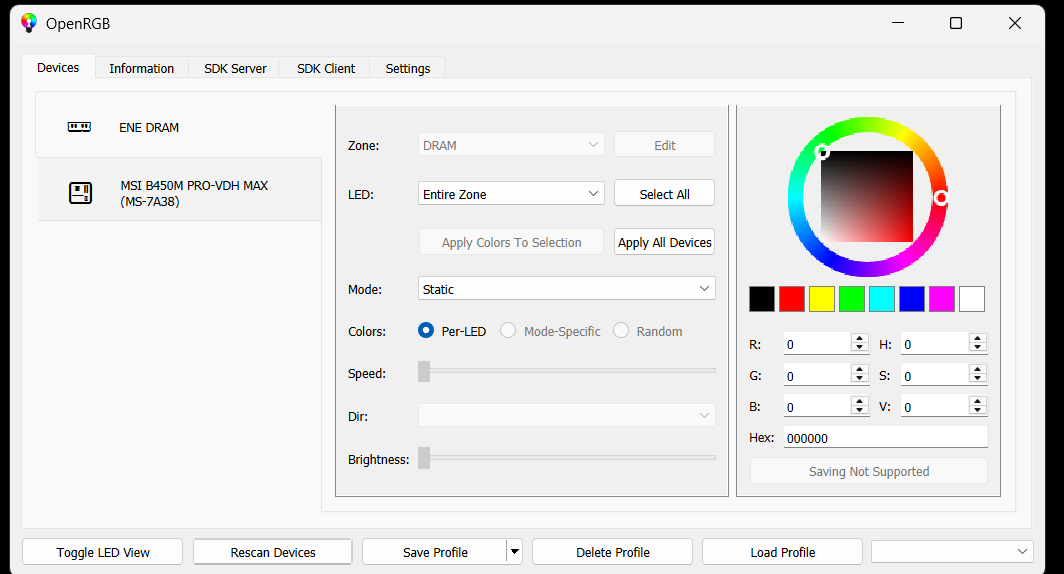Click the Saving Not Supported button
The height and width of the screenshot is (574, 1064).
(869, 471)
